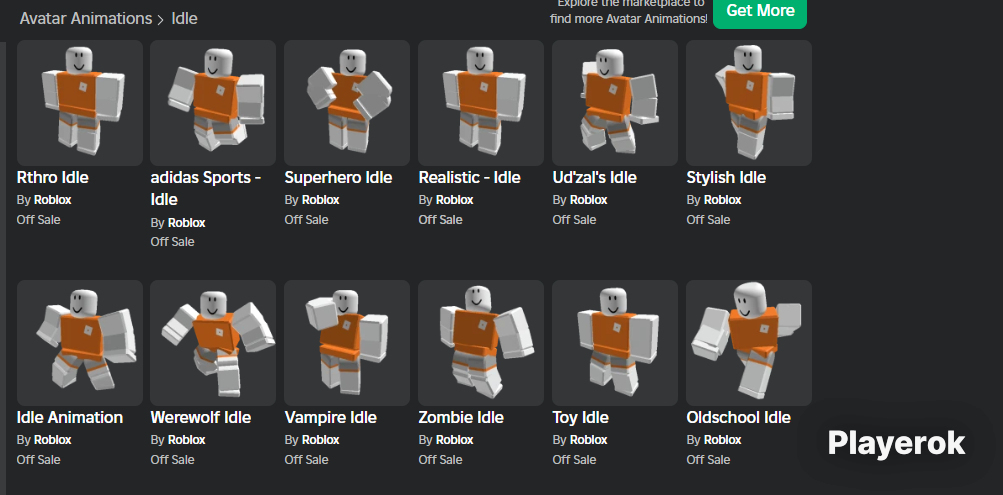This screenshot has width=1003, height=495.
Task: Open the Idle Animation title link
Action: click(70, 418)
